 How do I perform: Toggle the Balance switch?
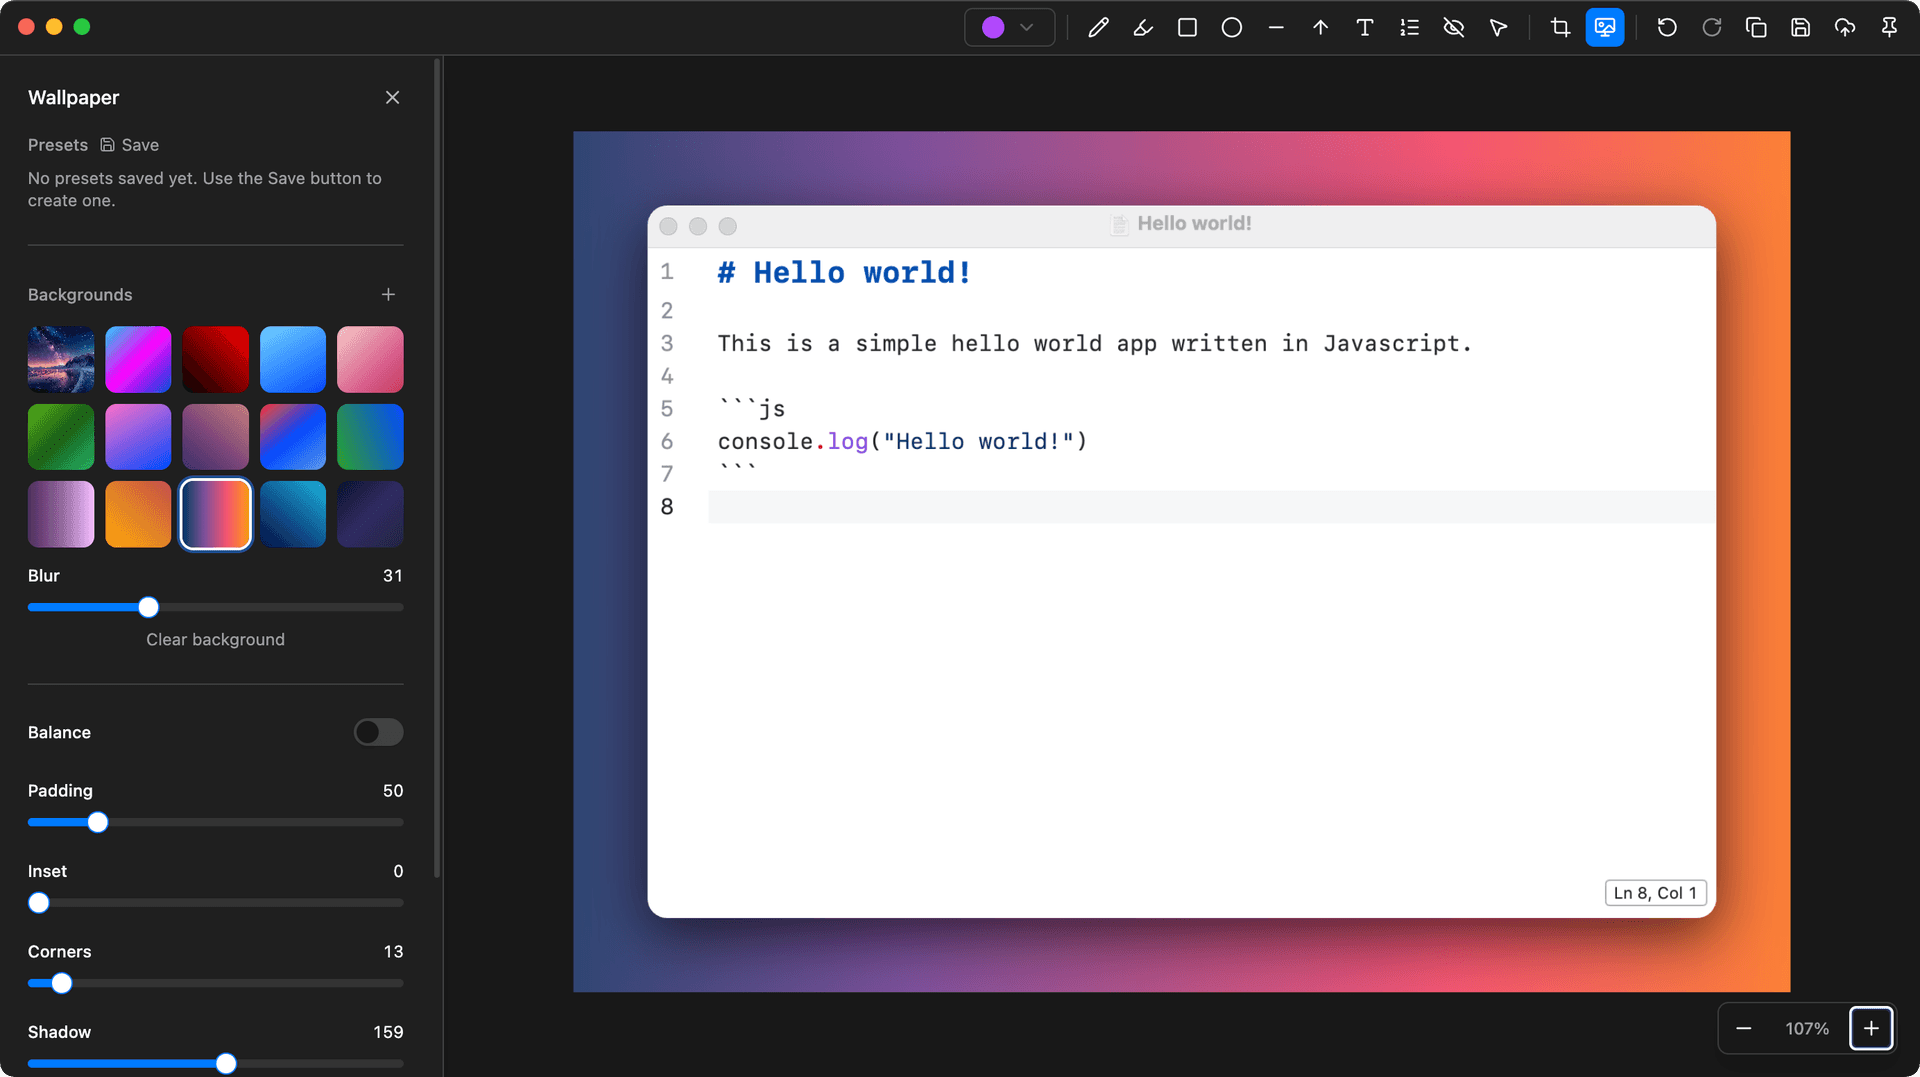tap(378, 732)
